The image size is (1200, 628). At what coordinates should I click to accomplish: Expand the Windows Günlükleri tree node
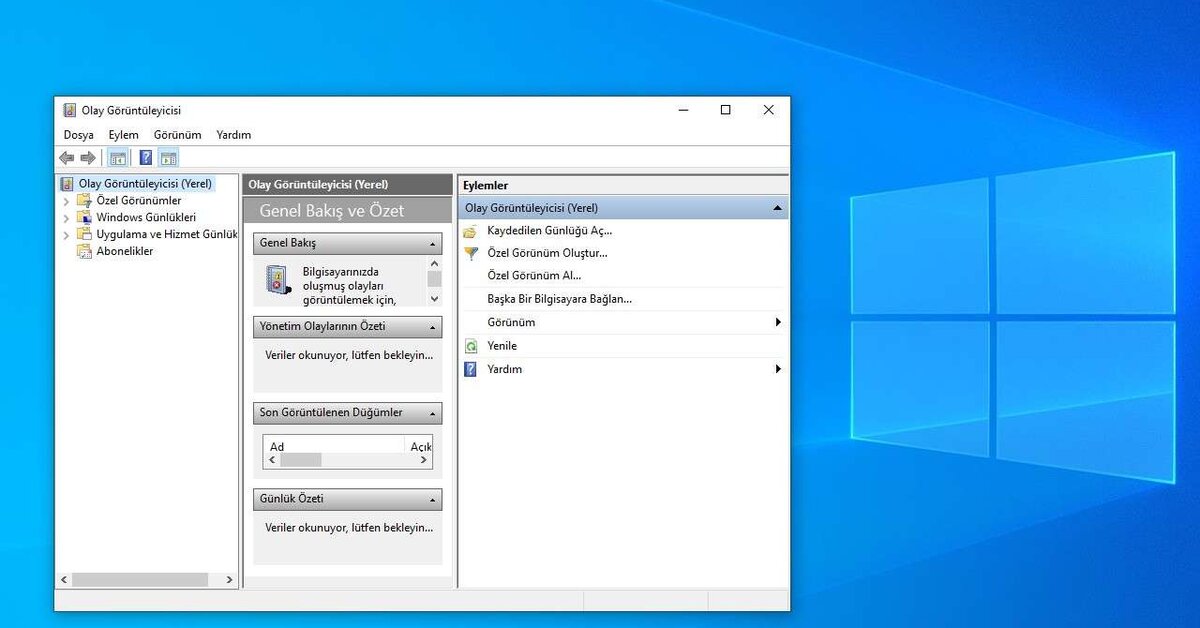click(x=67, y=218)
